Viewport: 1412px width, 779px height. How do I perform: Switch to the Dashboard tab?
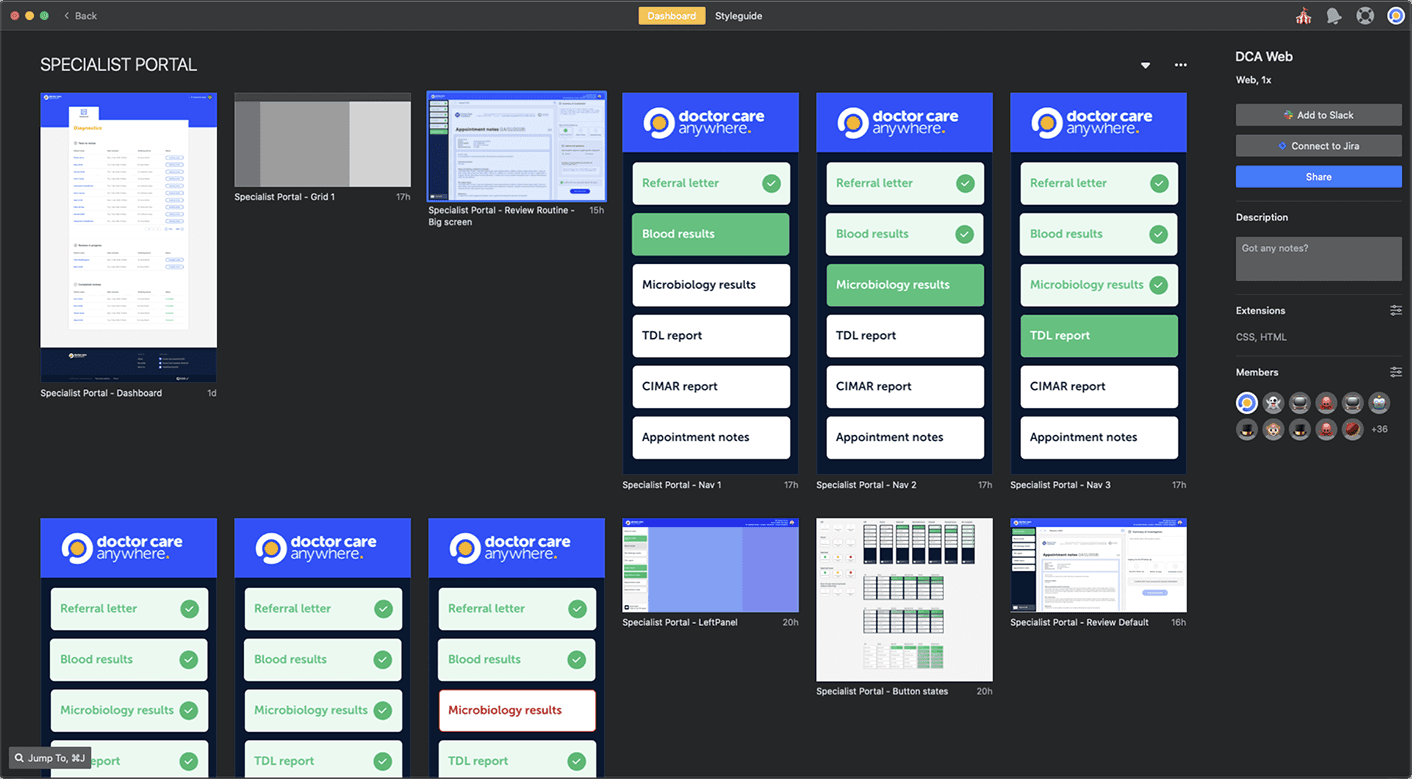point(672,16)
